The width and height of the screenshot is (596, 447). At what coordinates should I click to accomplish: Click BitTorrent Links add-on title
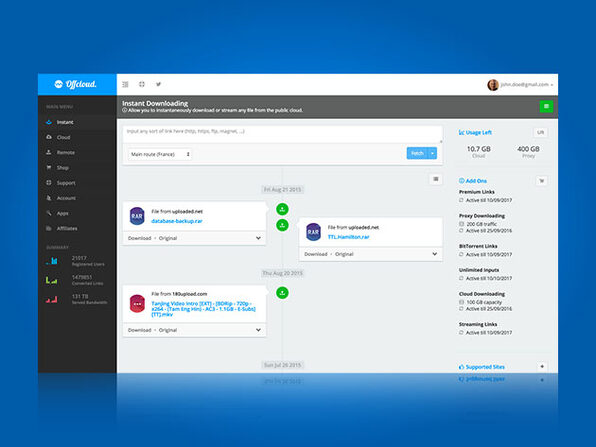tap(478, 246)
